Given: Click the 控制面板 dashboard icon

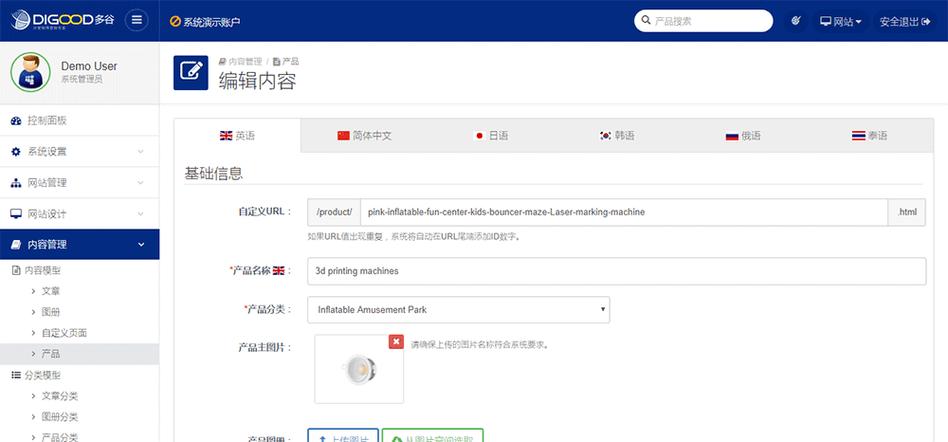Looking at the screenshot, I should point(16,120).
